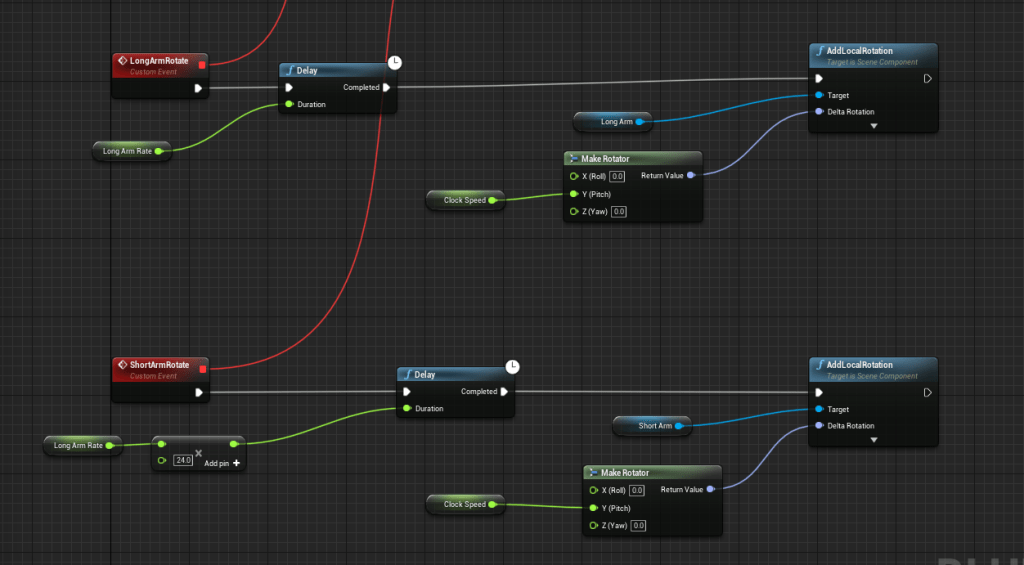Select Long Arm Rate variable feeding the multiply node

(80, 445)
